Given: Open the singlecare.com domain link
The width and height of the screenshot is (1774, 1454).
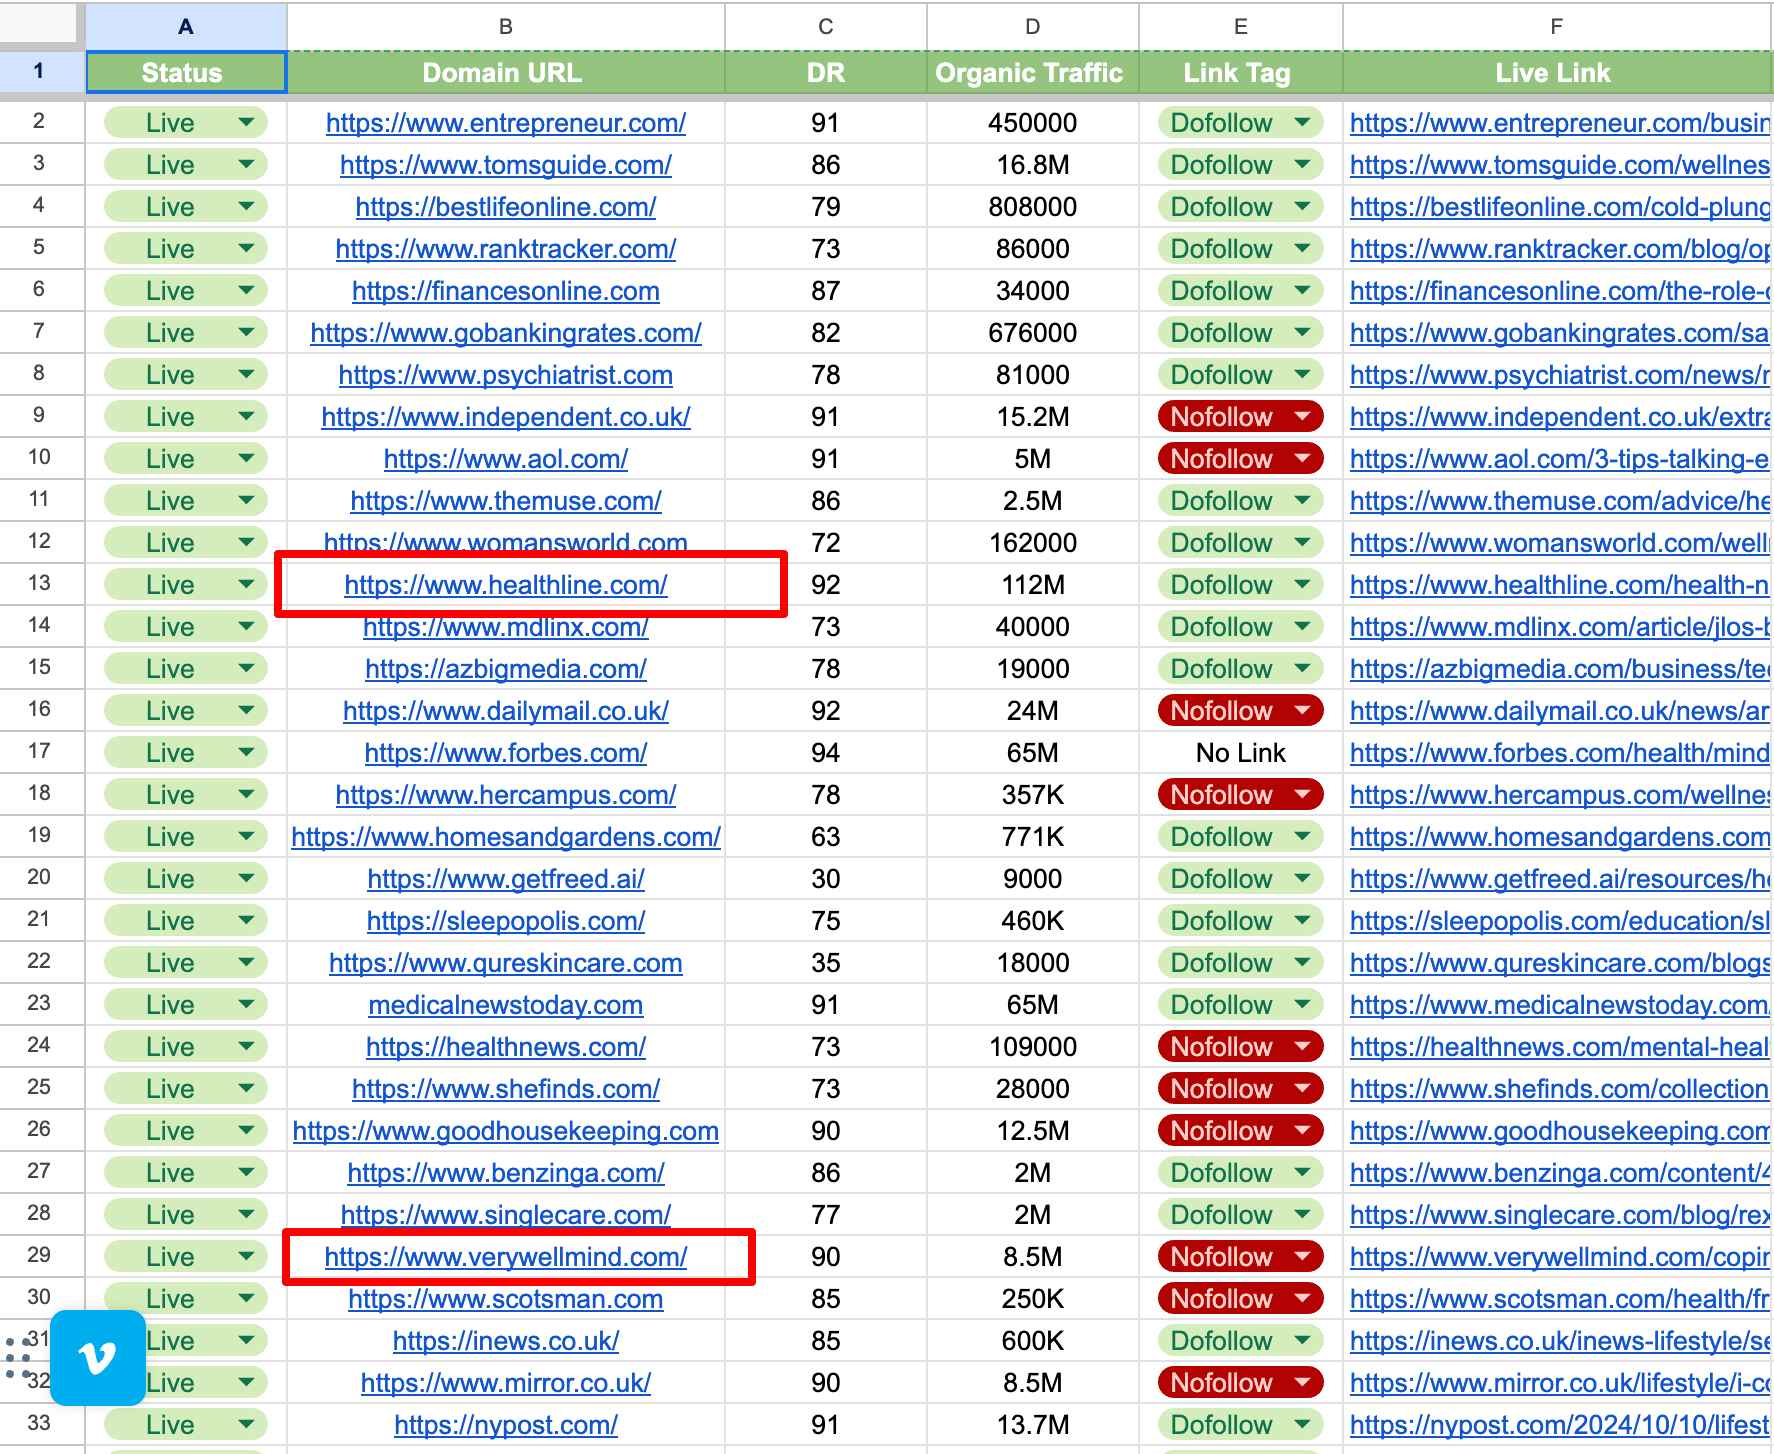Looking at the screenshot, I should pos(506,1215).
